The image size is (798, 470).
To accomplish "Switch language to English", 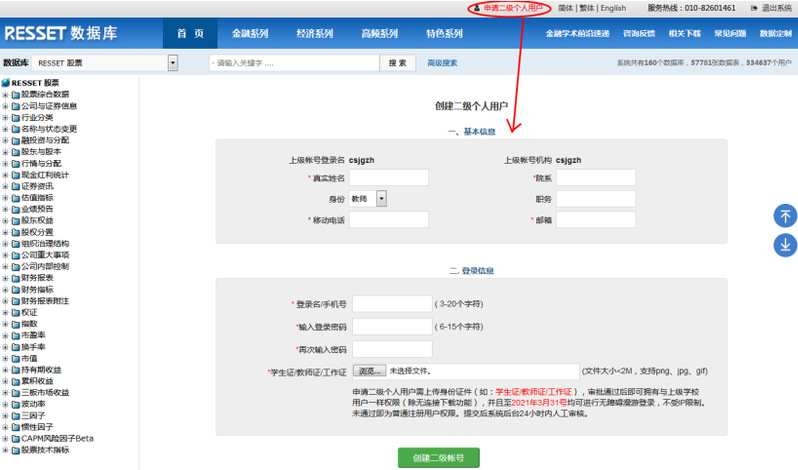I will (x=613, y=8).
